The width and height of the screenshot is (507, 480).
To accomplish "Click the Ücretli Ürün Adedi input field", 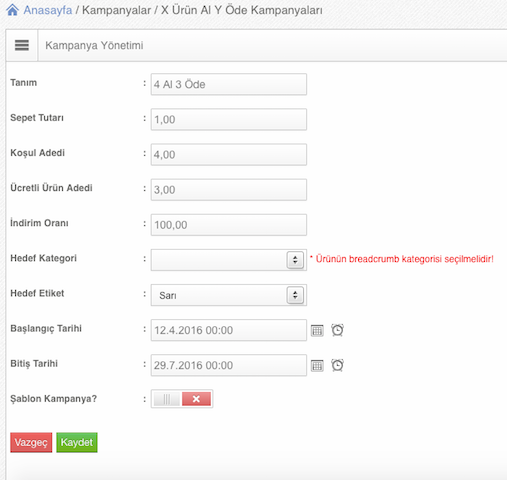I will point(229,190).
